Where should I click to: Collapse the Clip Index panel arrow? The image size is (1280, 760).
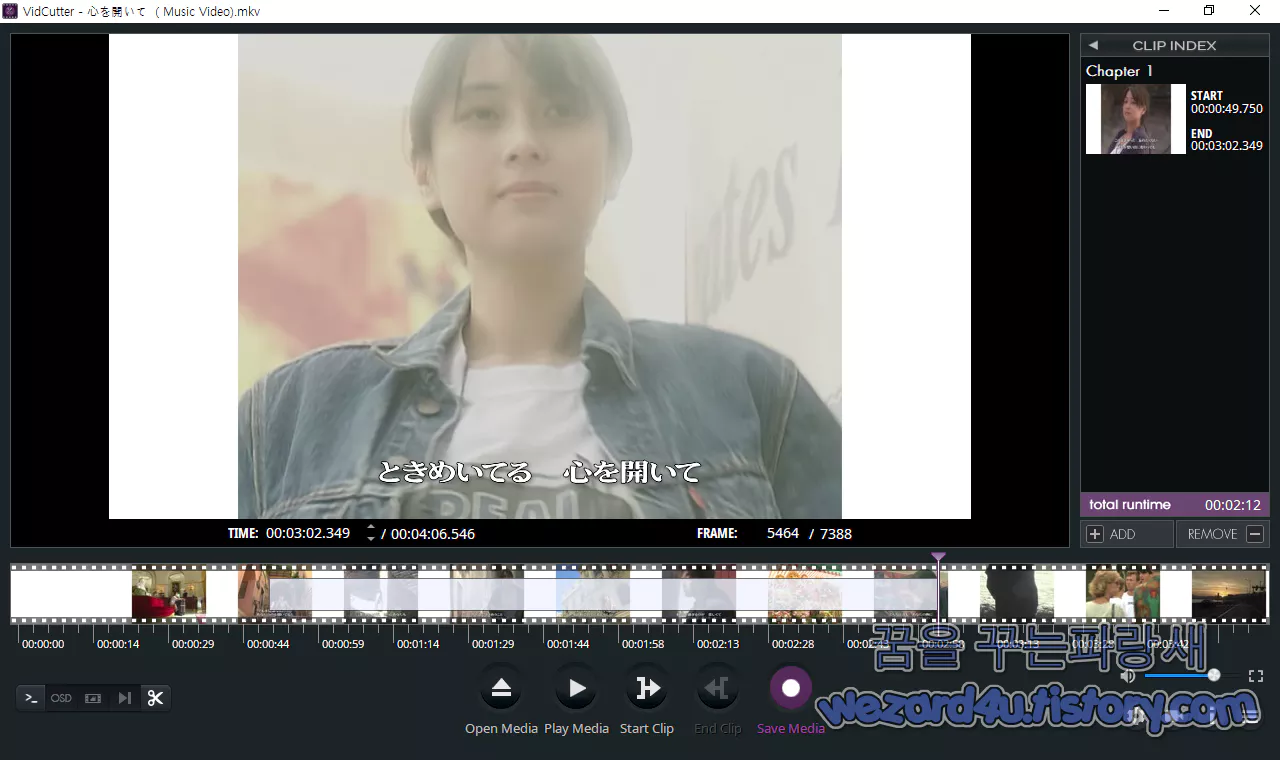click(1093, 45)
